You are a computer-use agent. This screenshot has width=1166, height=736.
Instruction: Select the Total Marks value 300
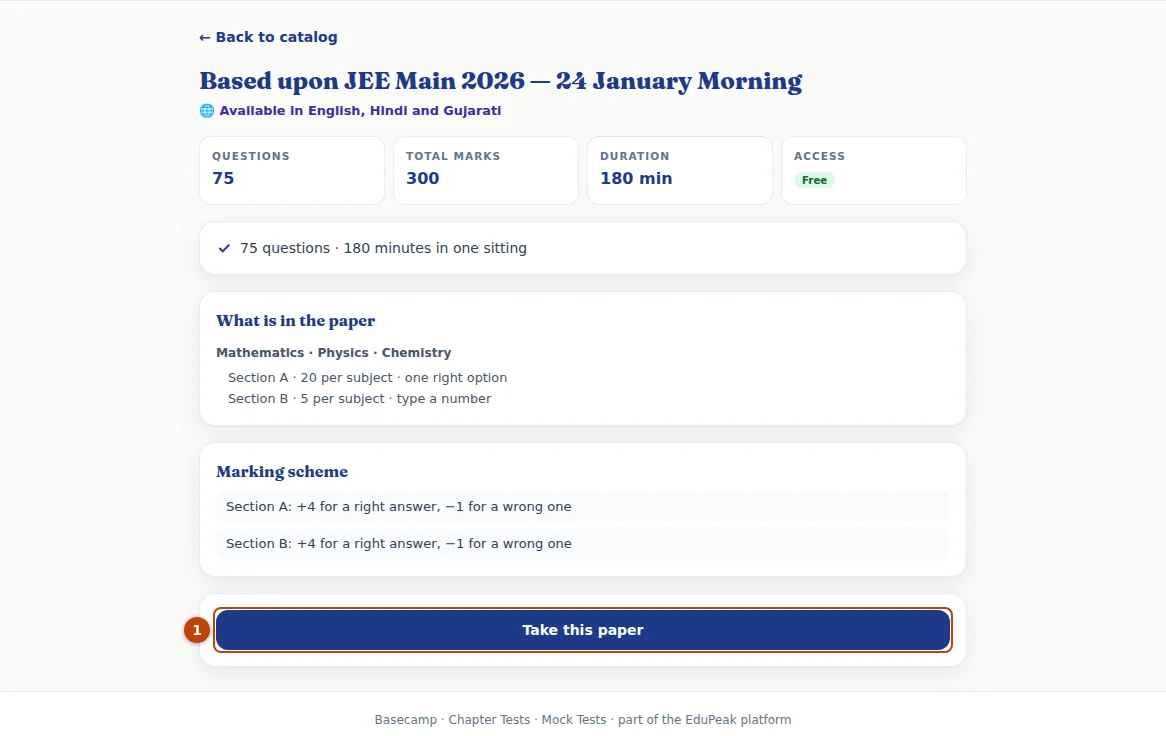[x=422, y=178]
